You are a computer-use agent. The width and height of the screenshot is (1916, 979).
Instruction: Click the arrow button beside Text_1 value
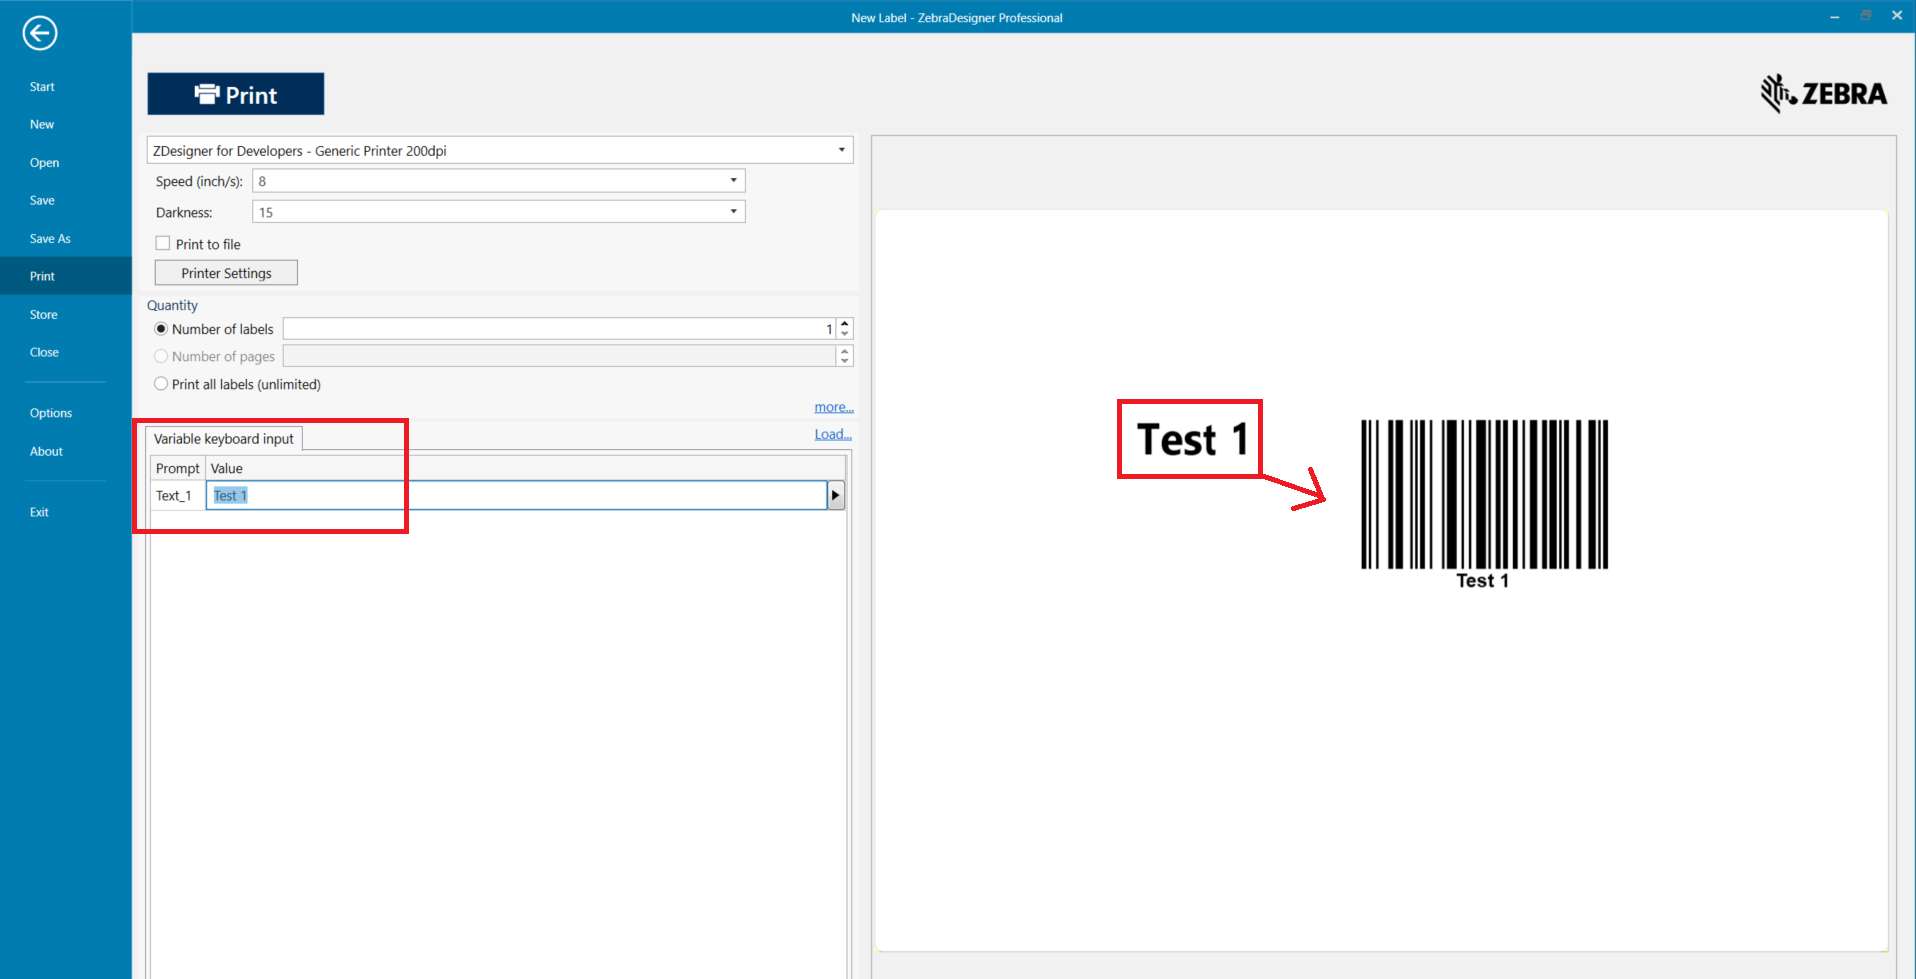836,495
